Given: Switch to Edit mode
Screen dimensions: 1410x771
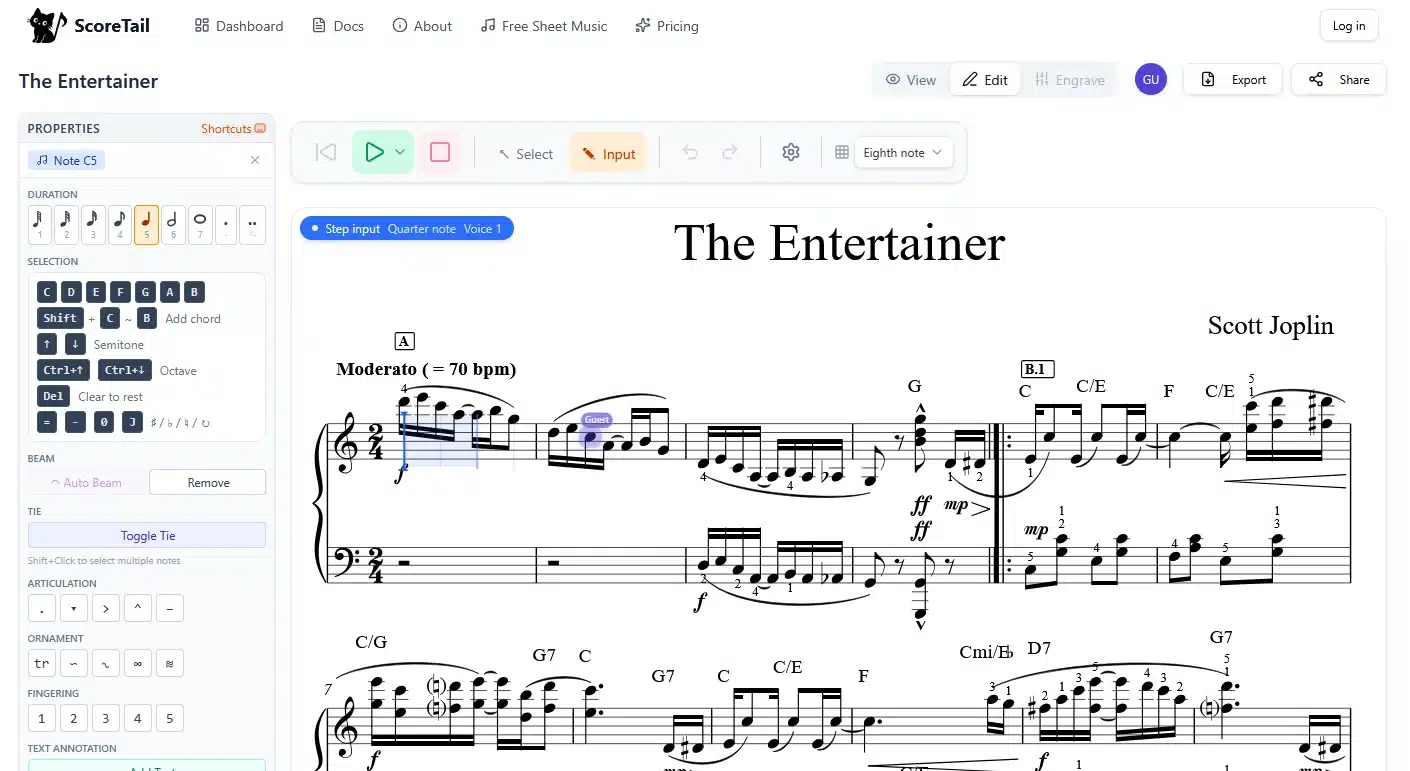Looking at the screenshot, I should pyautogui.click(x=985, y=80).
